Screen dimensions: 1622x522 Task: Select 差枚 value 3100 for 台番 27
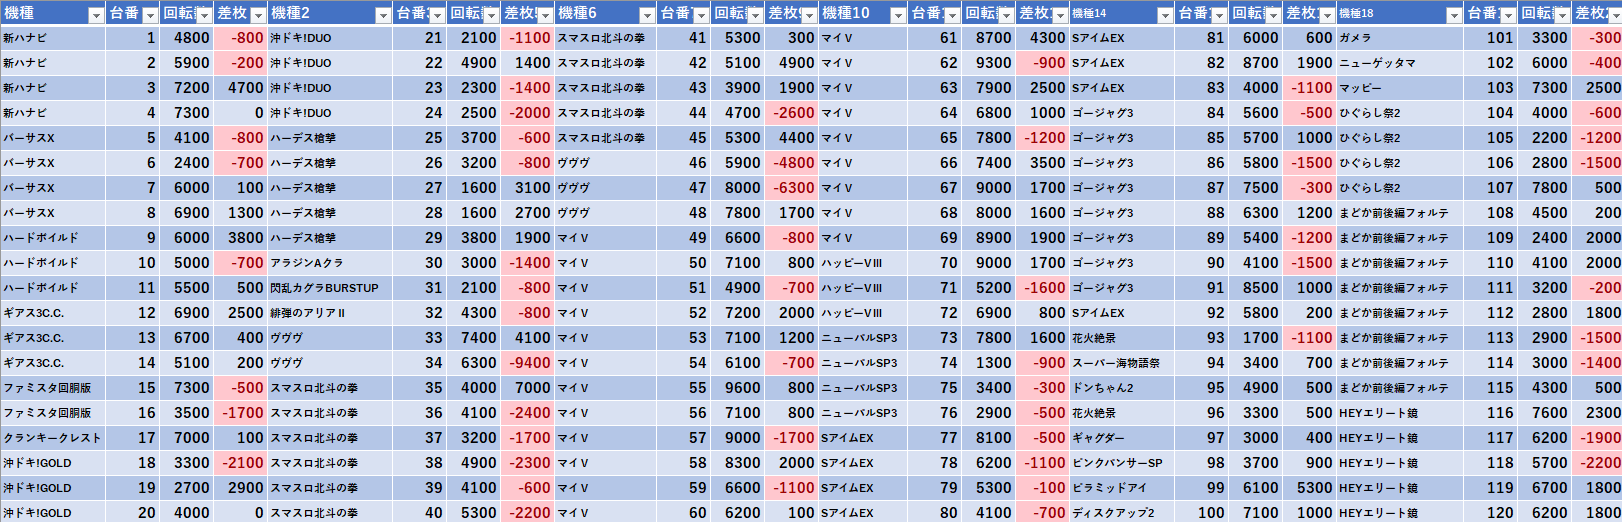click(527, 188)
